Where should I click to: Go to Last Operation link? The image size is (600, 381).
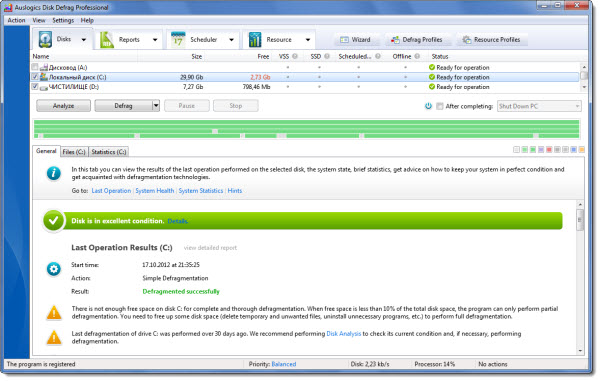click(111, 190)
